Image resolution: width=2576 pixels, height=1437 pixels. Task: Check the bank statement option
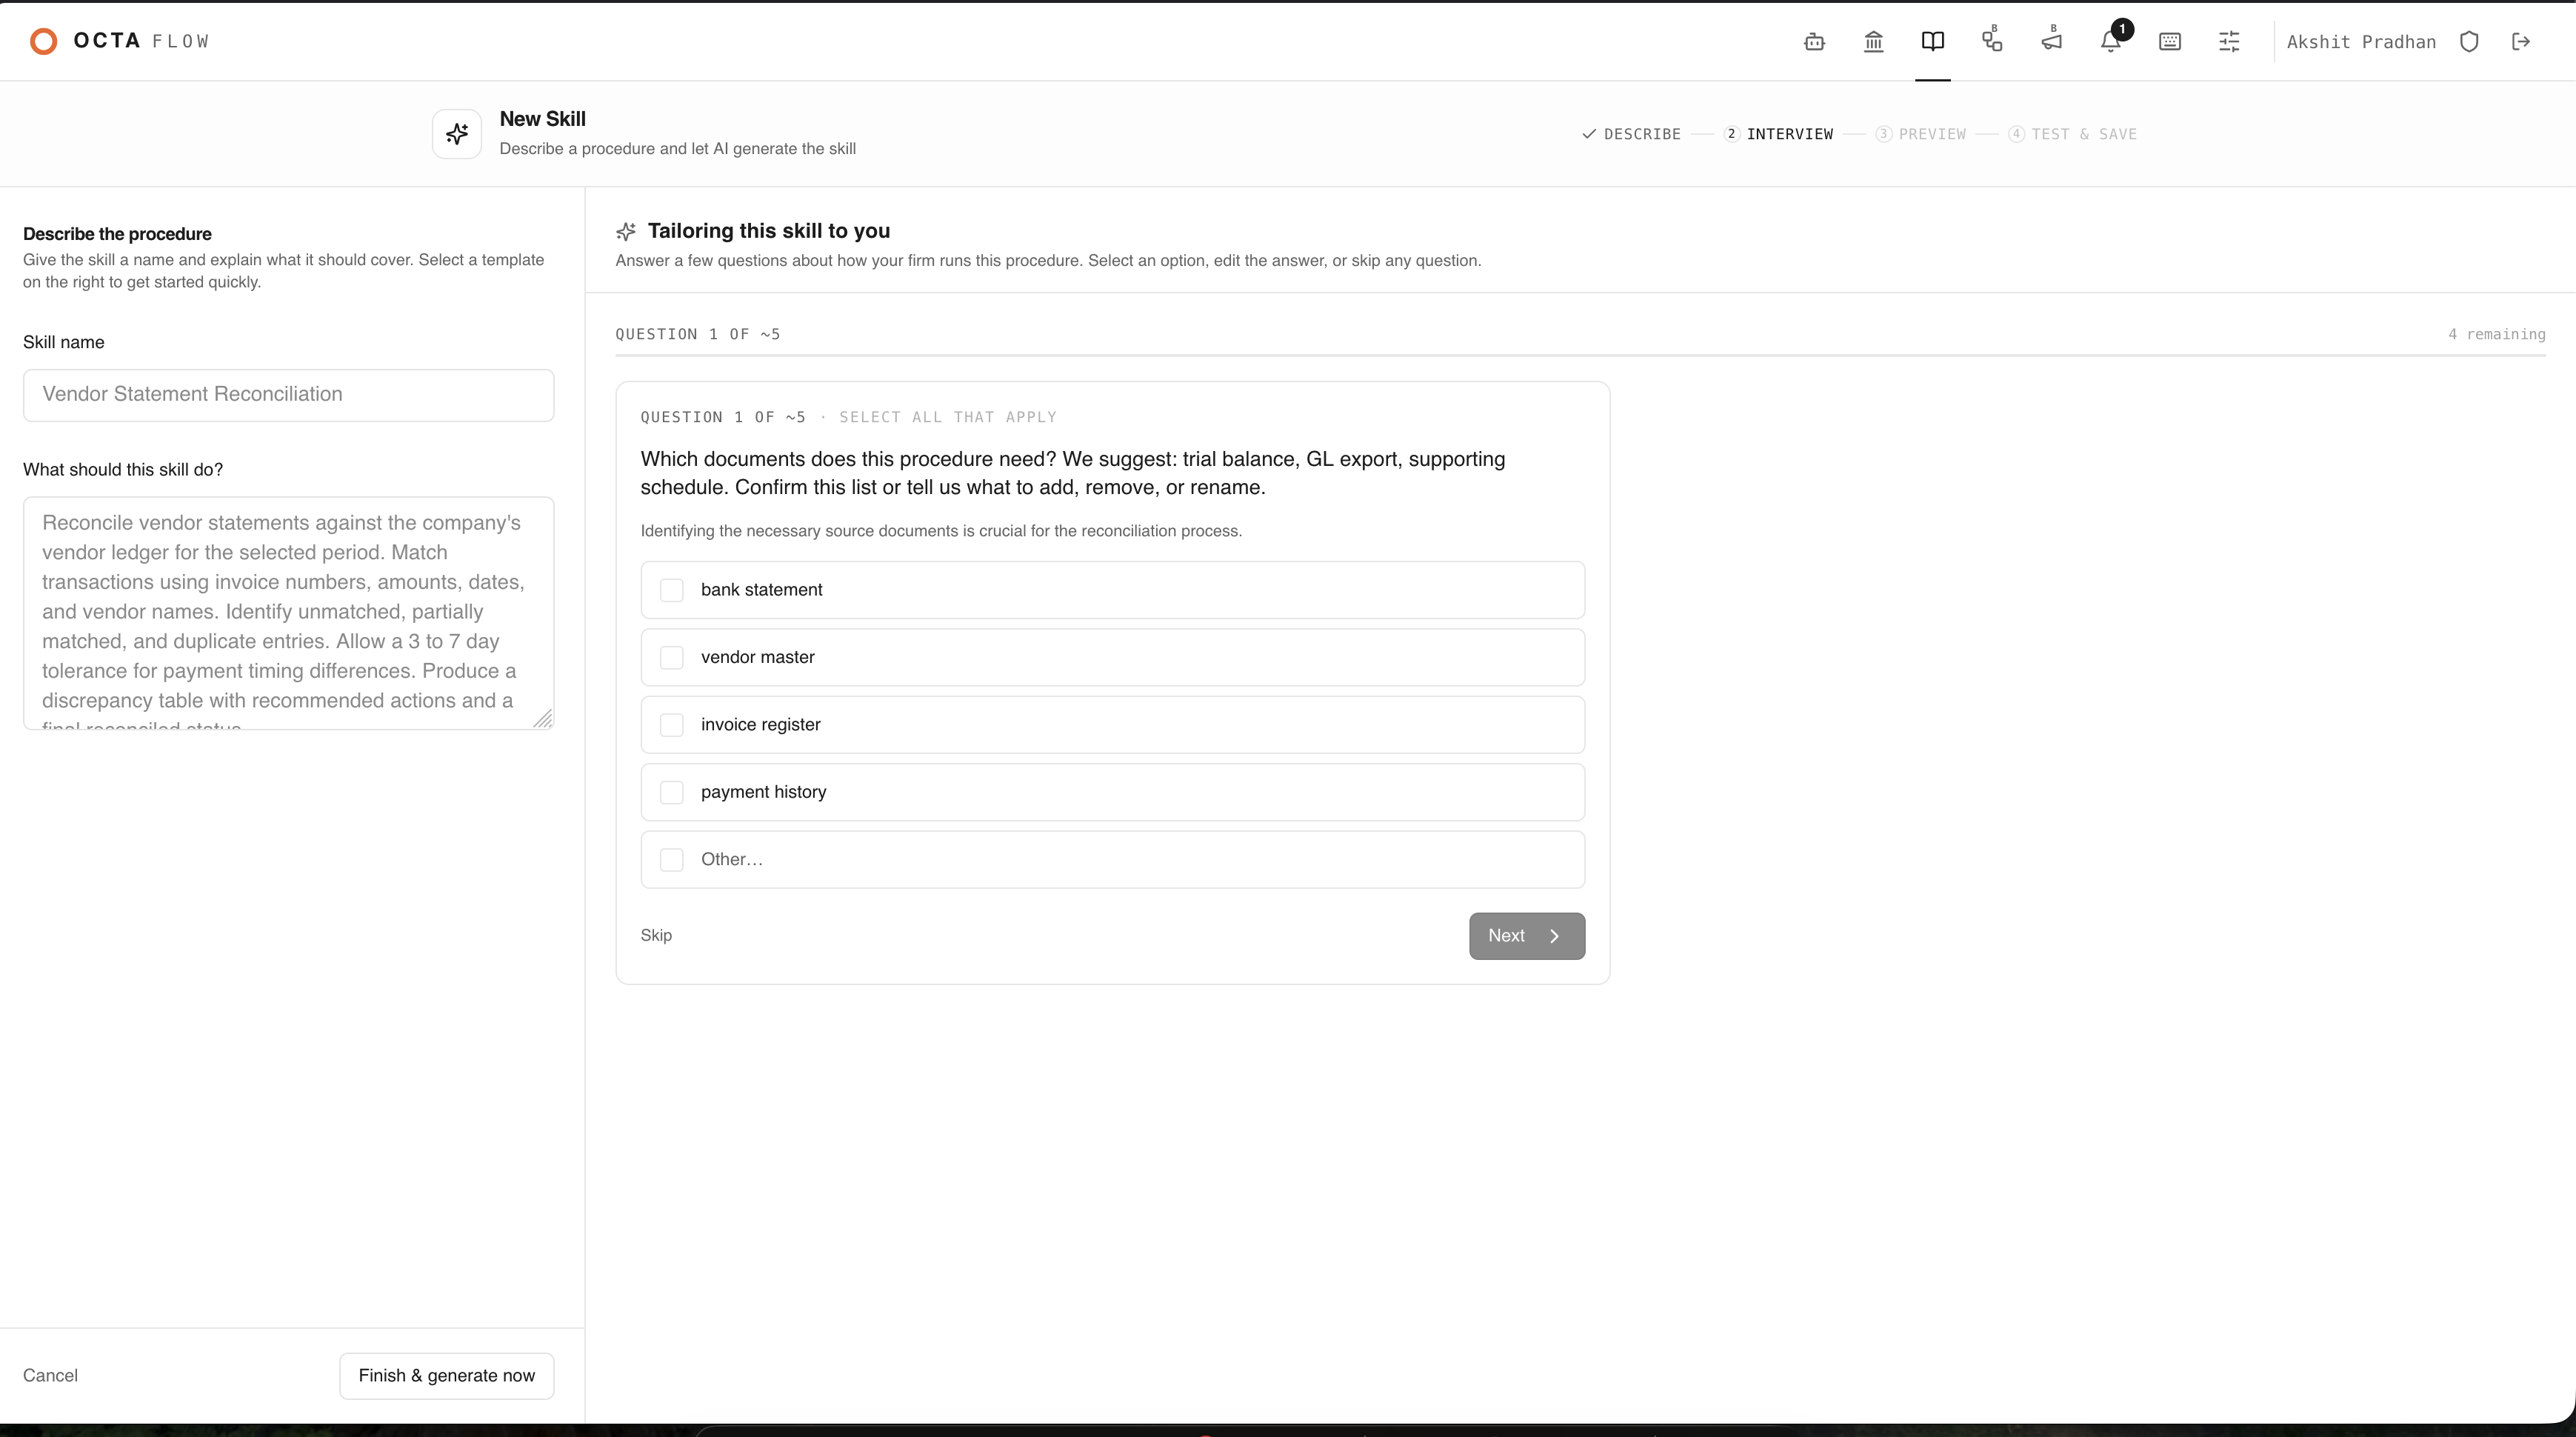tap(1112, 590)
